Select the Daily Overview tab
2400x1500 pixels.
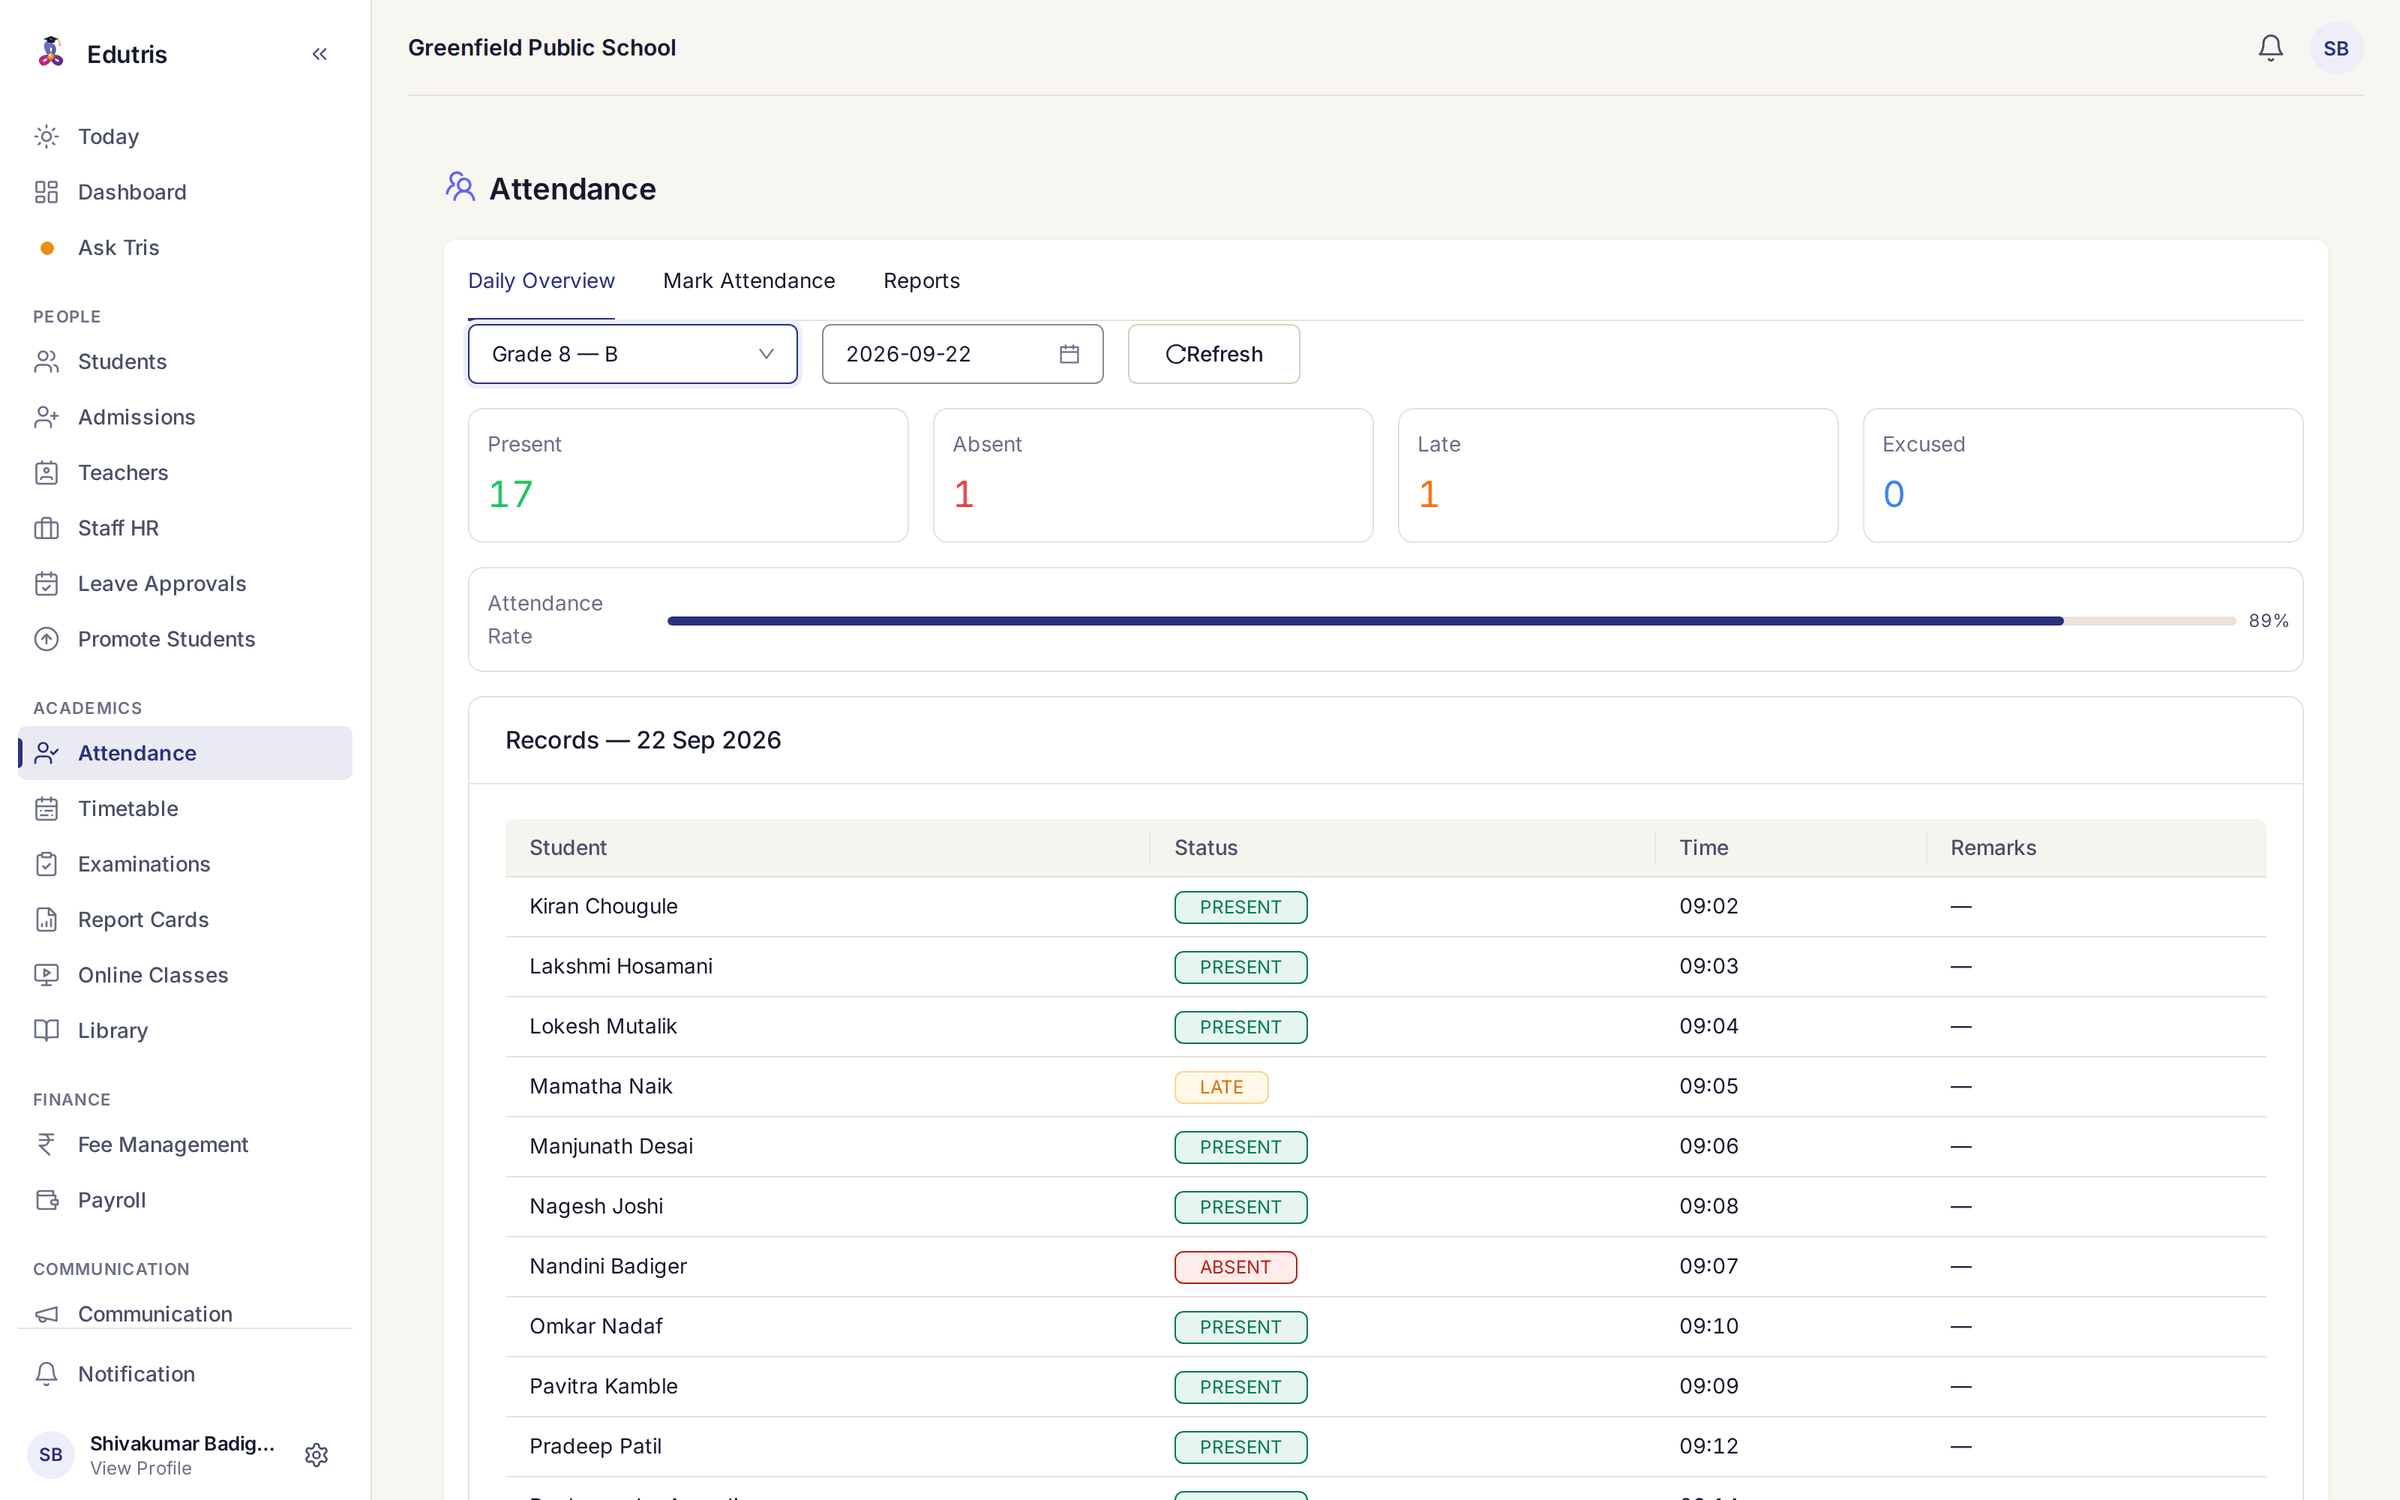coord(541,281)
